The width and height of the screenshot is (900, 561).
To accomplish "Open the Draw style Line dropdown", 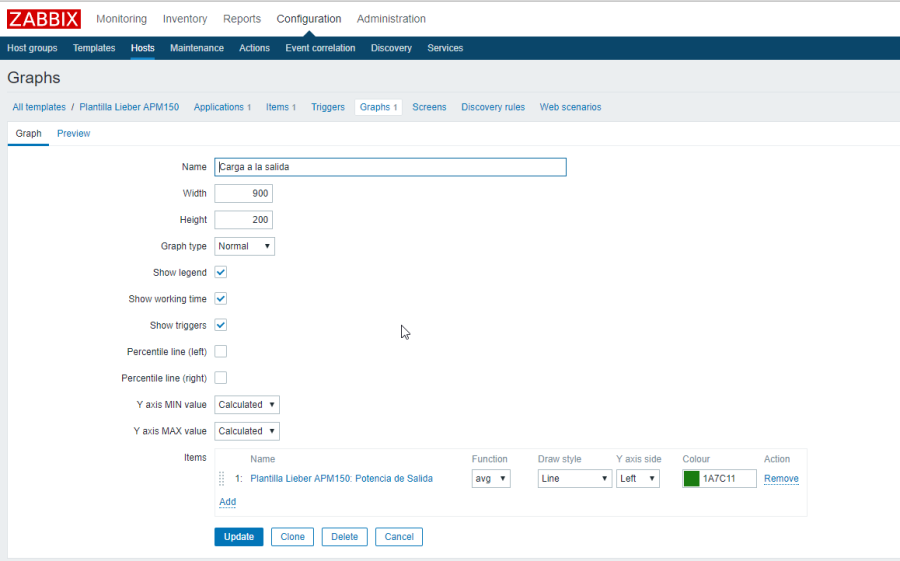I will tap(574, 479).
